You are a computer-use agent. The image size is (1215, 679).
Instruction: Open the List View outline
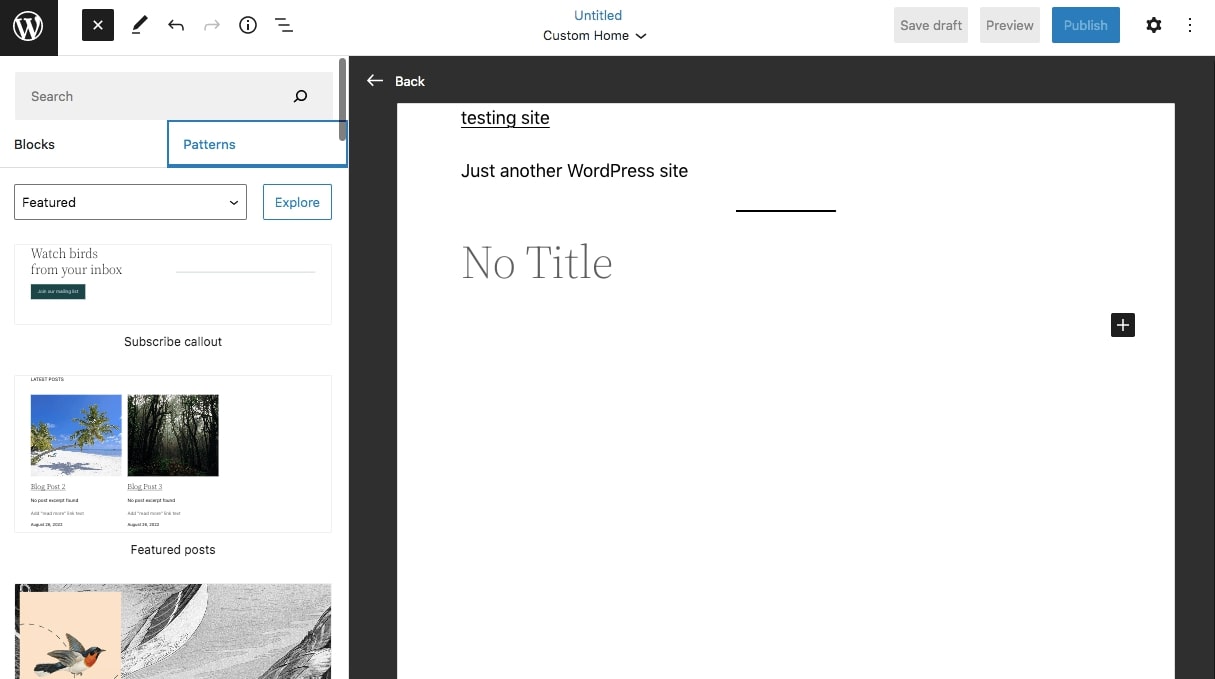click(284, 24)
